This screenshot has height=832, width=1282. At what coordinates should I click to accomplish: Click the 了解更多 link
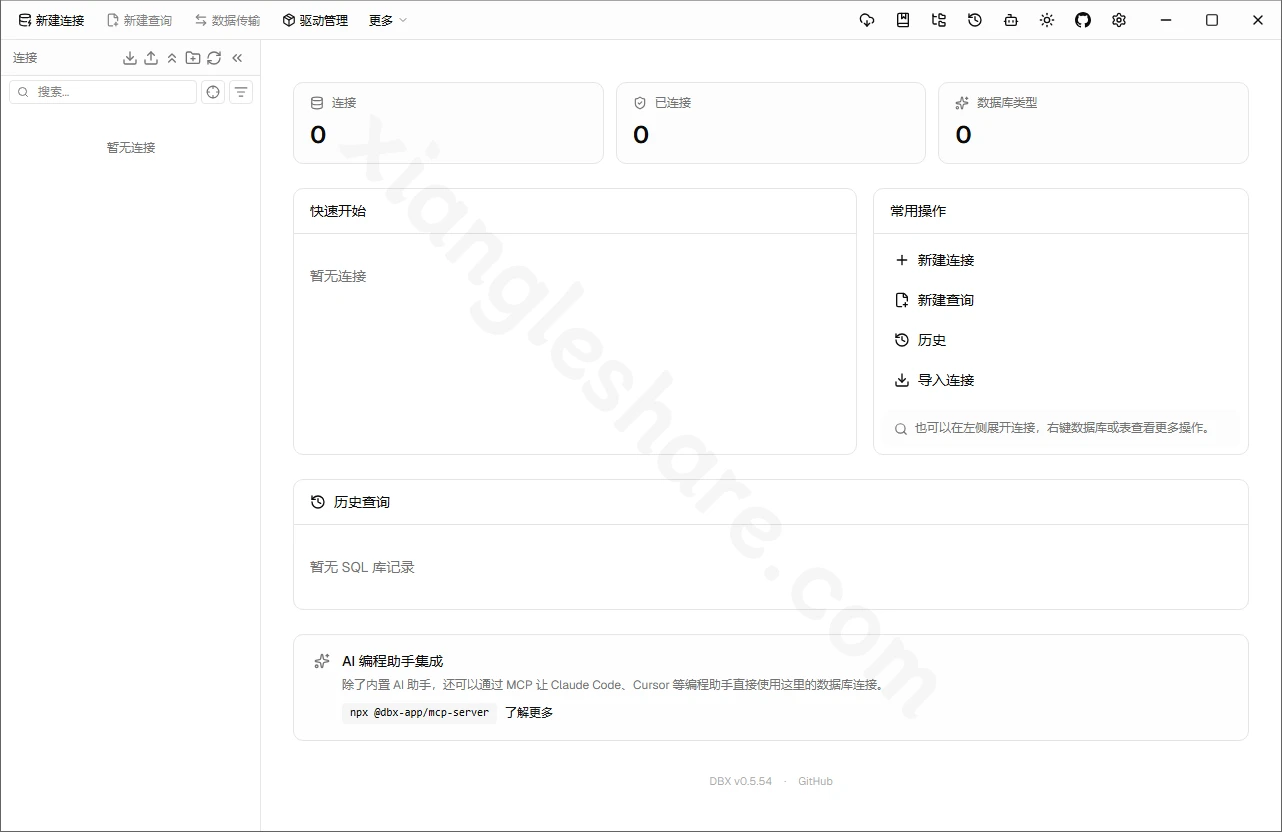pos(529,713)
